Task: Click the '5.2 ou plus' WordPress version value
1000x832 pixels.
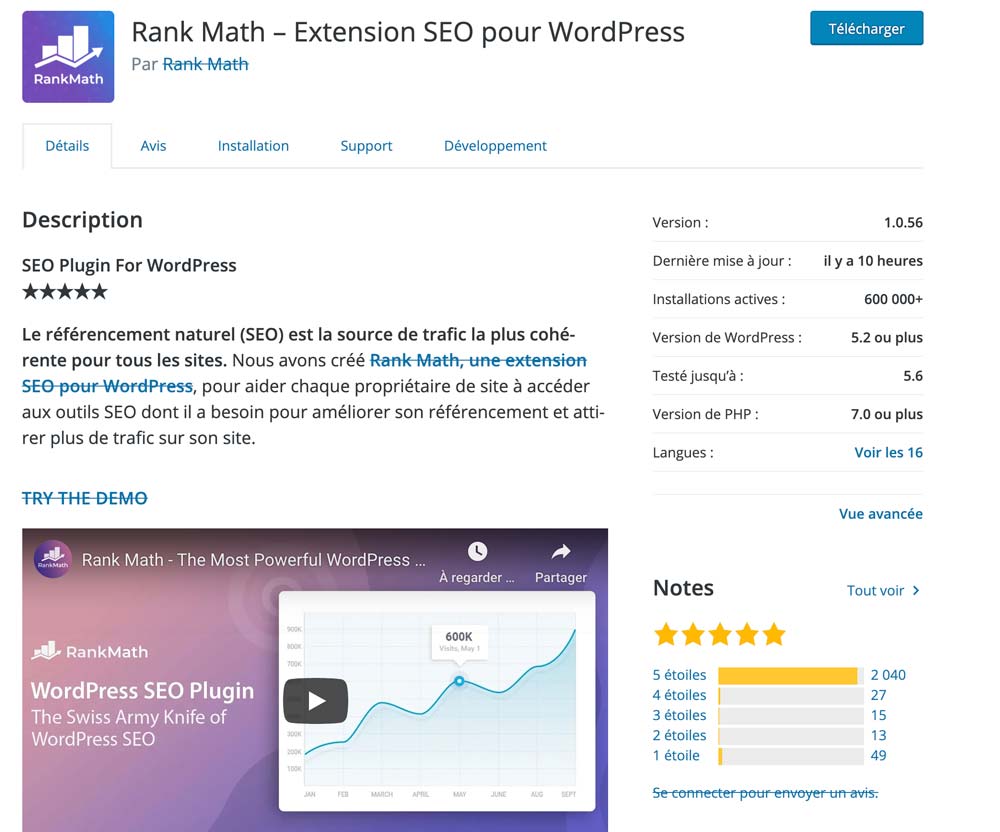Action: [886, 337]
